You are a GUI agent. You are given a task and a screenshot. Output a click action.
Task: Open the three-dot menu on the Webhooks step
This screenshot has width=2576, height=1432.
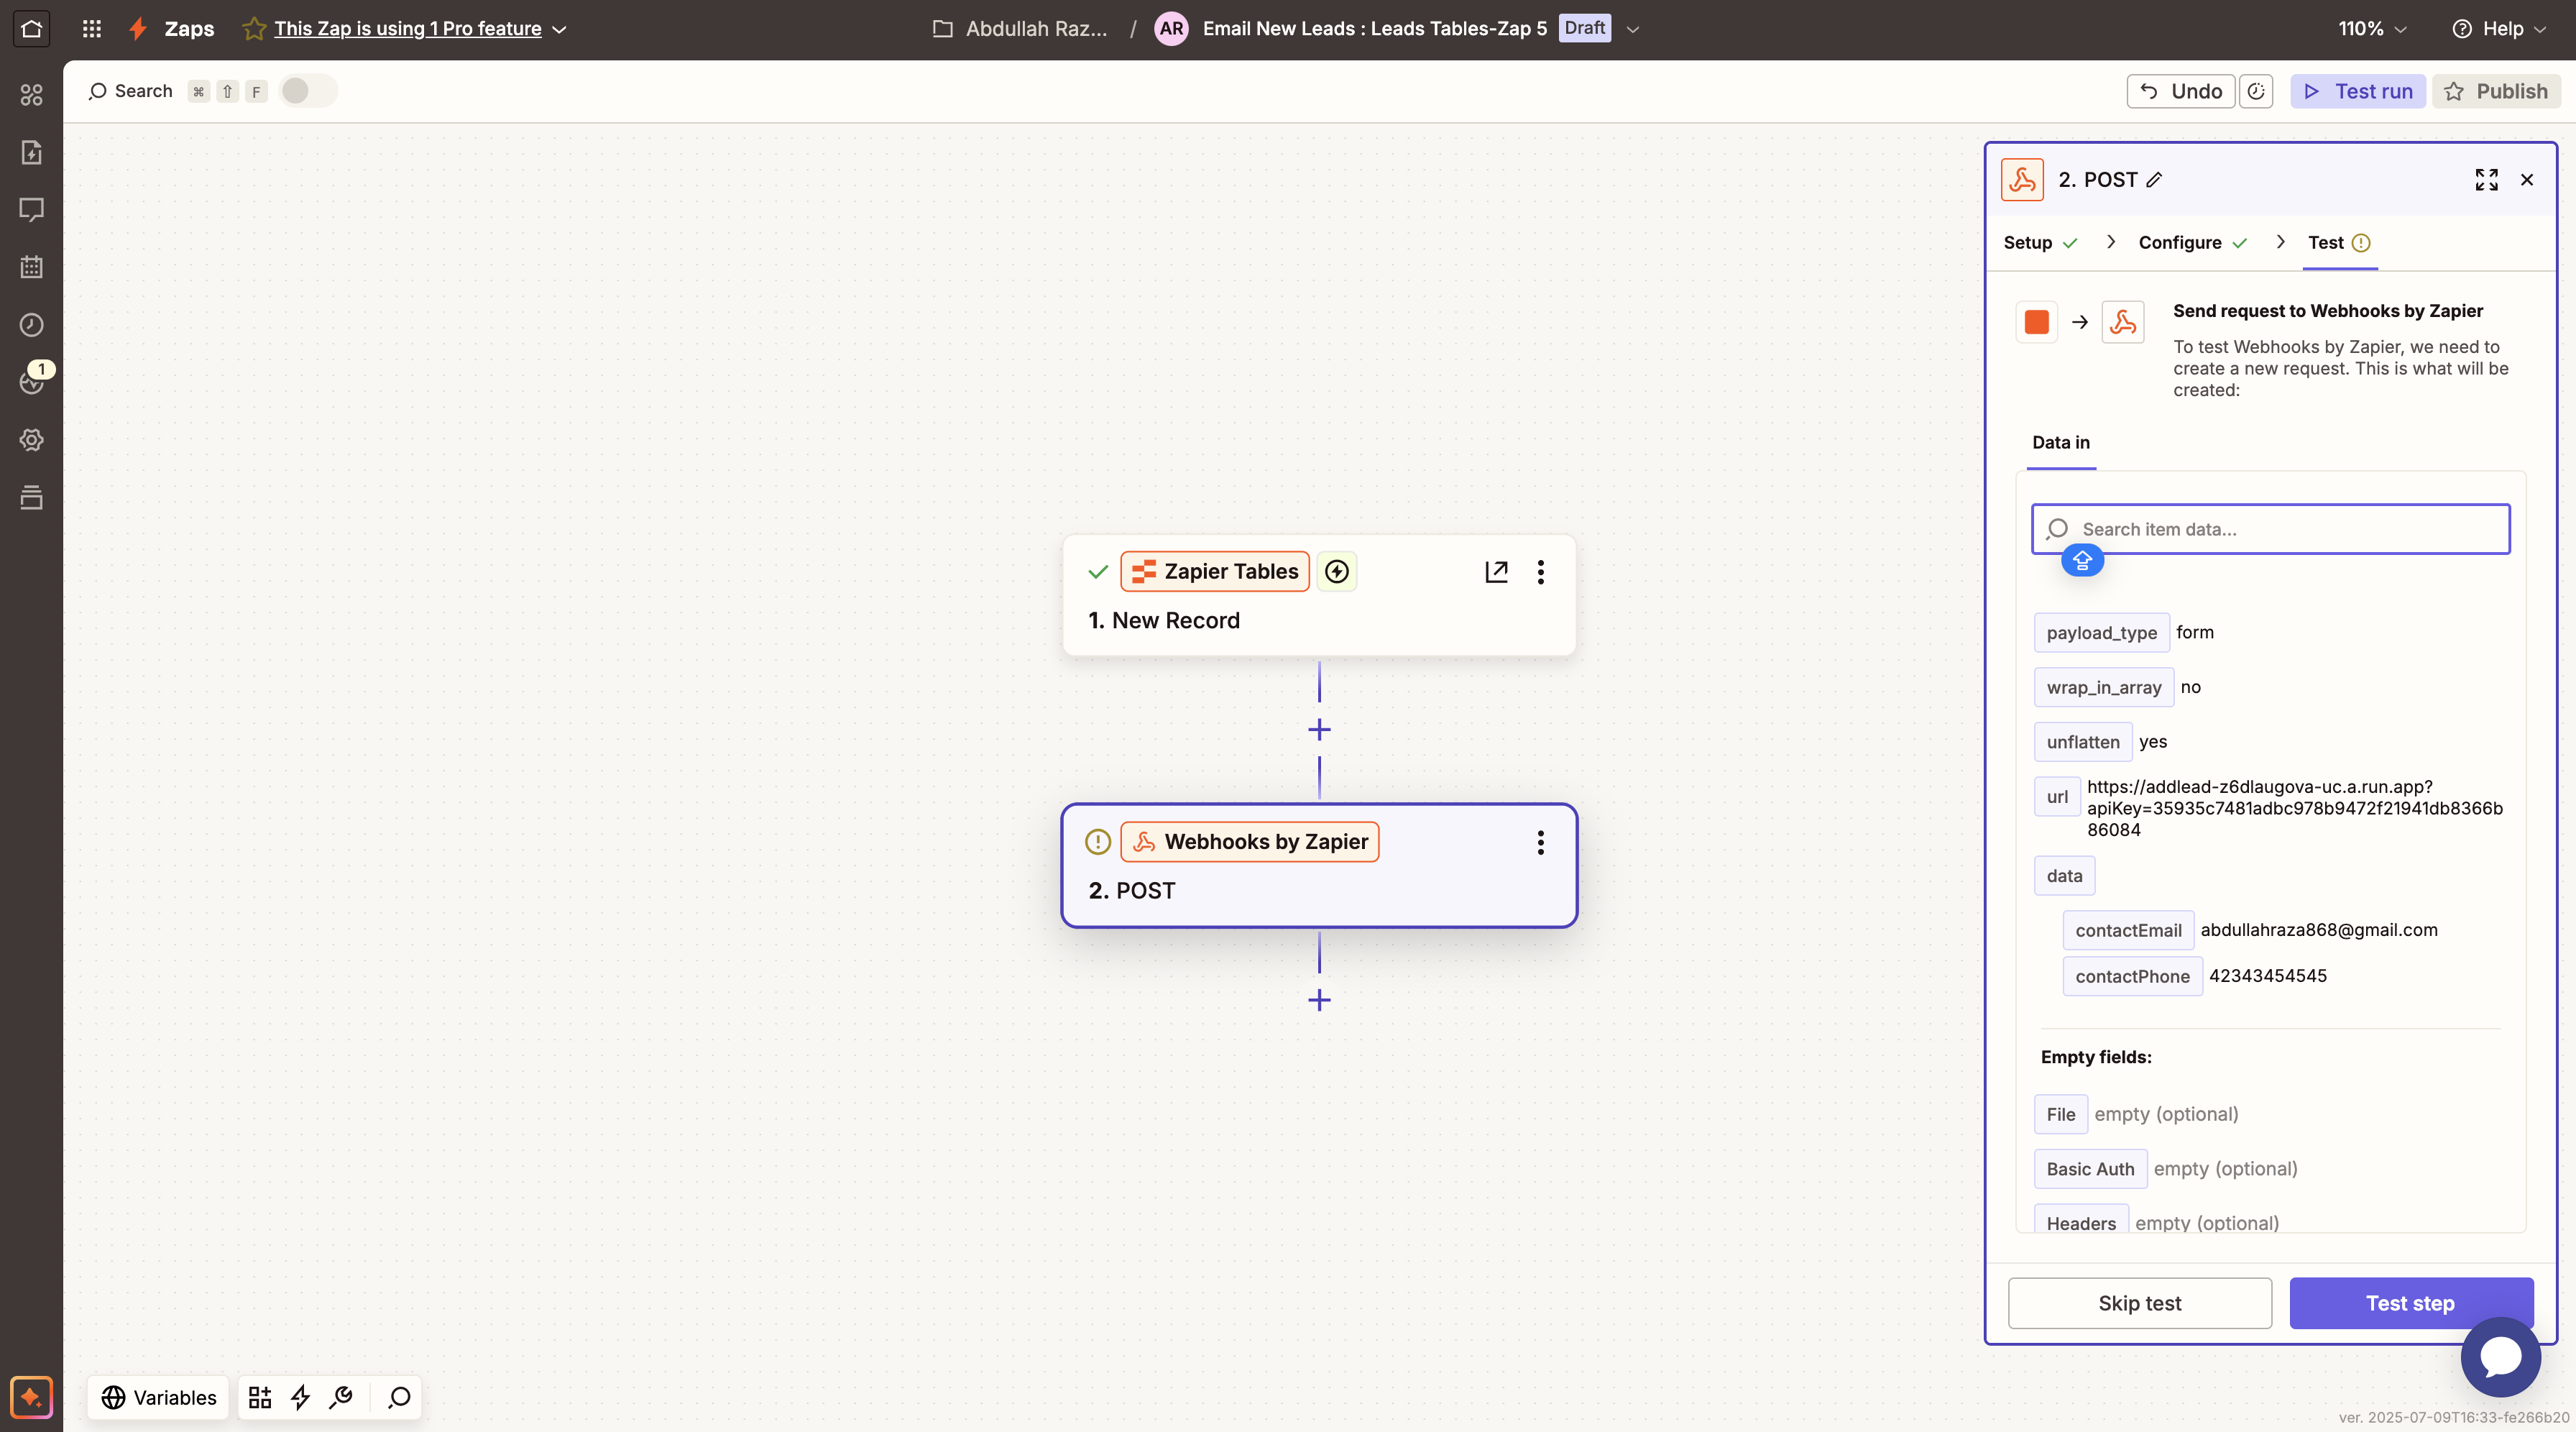tap(1540, 842)
